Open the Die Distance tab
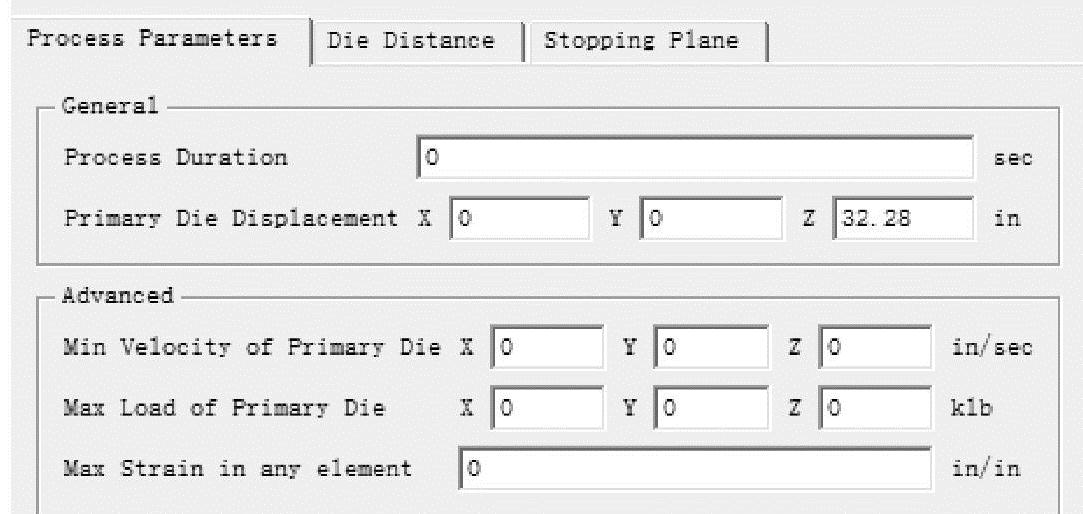Viewport: 1083px width, 514px height. point(411,41)
